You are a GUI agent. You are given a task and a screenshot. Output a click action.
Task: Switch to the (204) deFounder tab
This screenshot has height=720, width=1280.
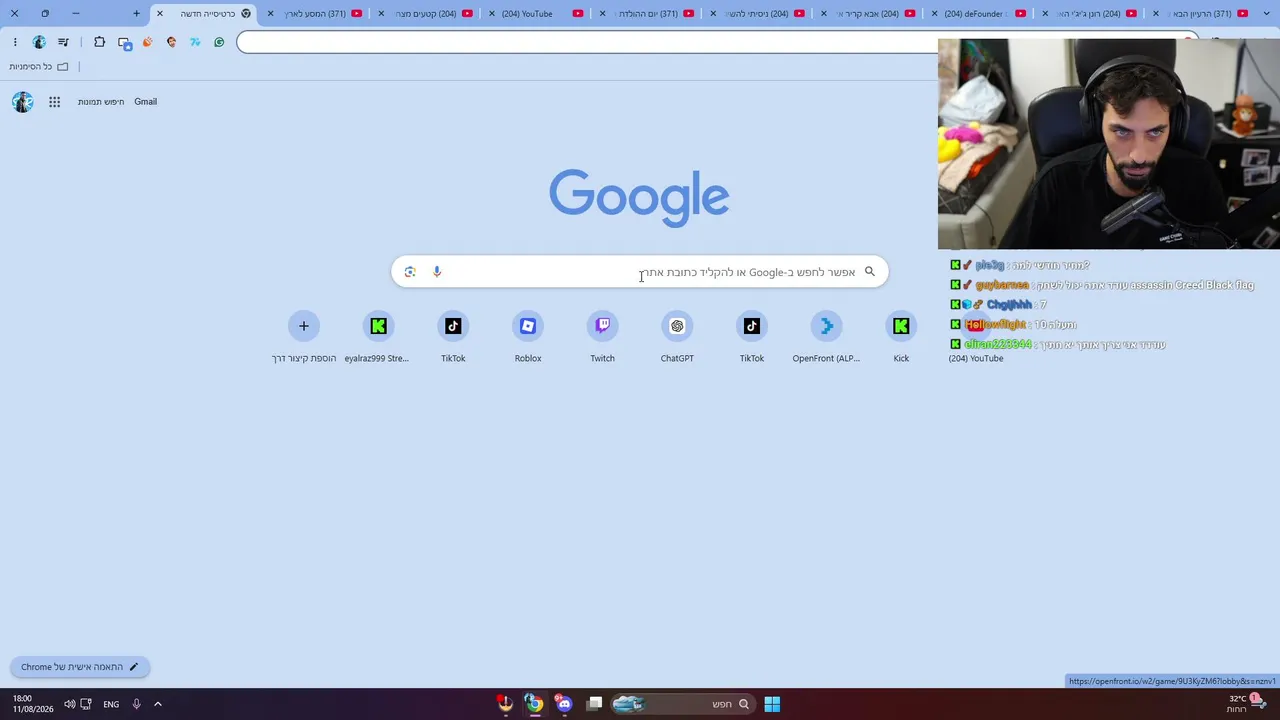point(980,14)
